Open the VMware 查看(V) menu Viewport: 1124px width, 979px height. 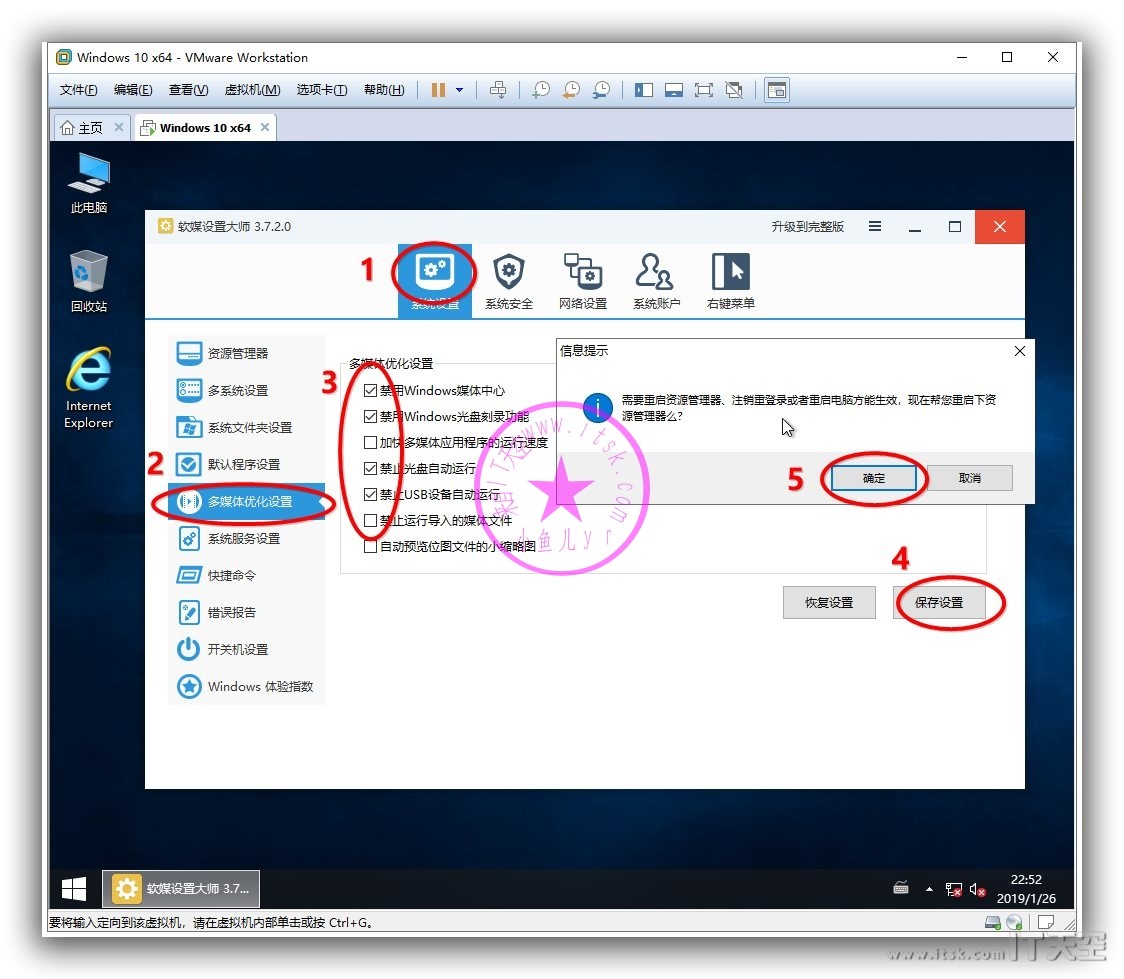[189, 90]
